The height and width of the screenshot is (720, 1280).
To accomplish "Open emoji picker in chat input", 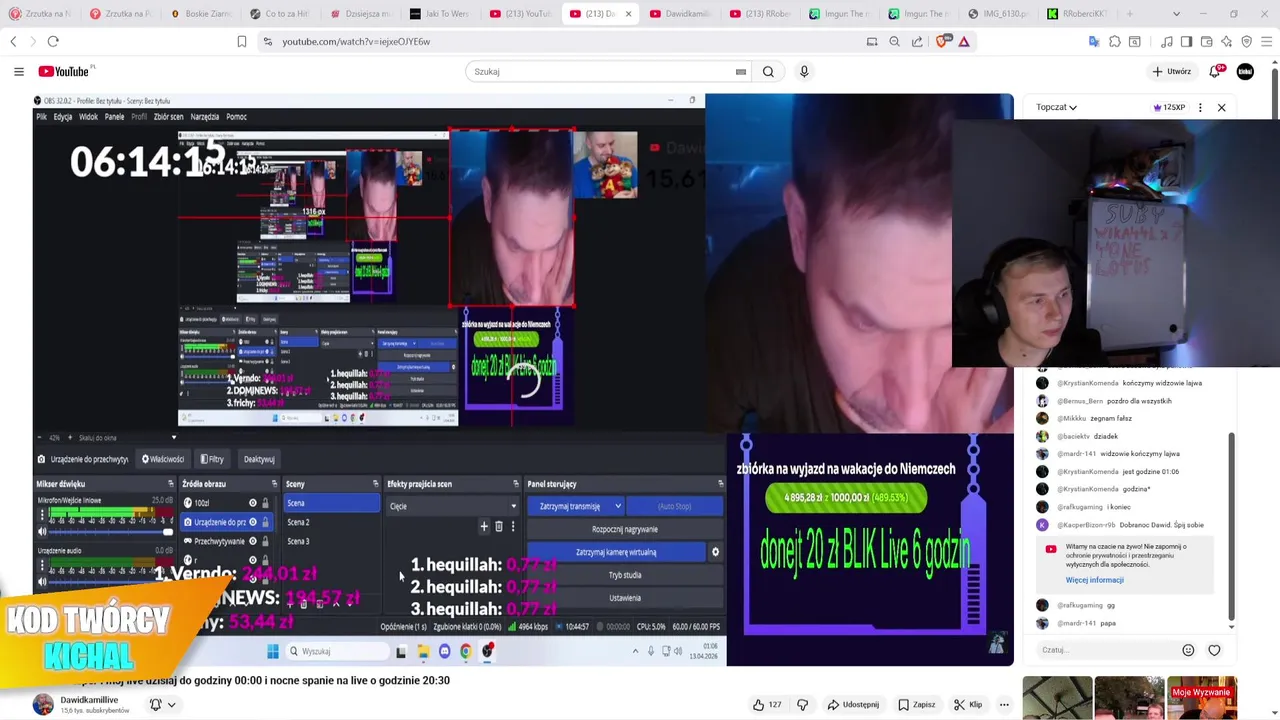I will [1188, 650].
